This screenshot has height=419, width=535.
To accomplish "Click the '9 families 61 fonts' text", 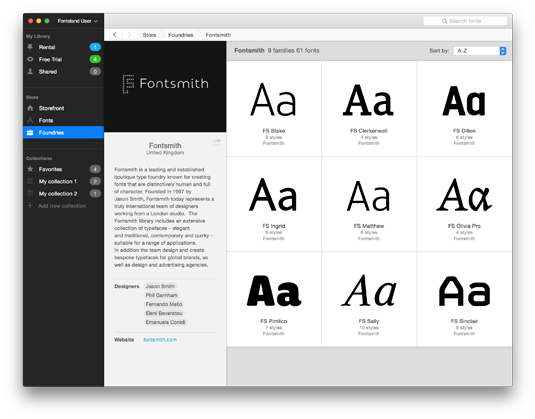I will pyautogui.click(x=293, y=50).
